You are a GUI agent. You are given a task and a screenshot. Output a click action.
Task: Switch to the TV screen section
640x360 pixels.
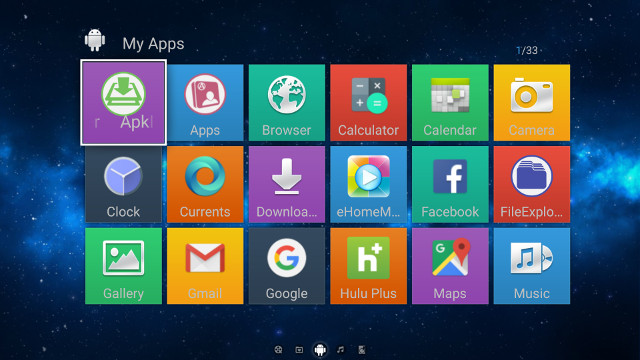[x=299, y=350]
